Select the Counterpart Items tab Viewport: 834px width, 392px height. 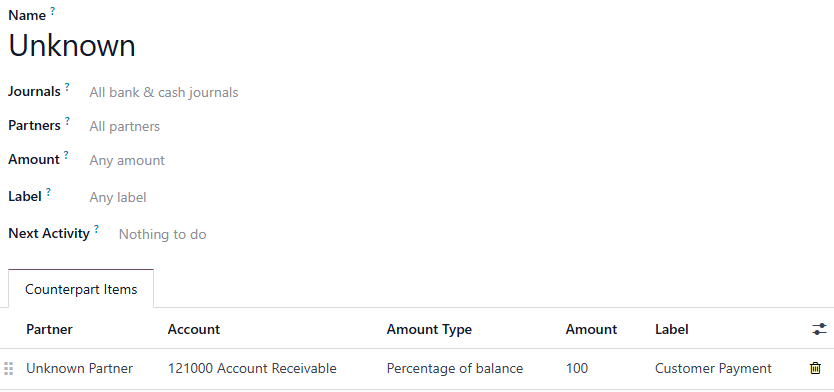click(81, 289)
